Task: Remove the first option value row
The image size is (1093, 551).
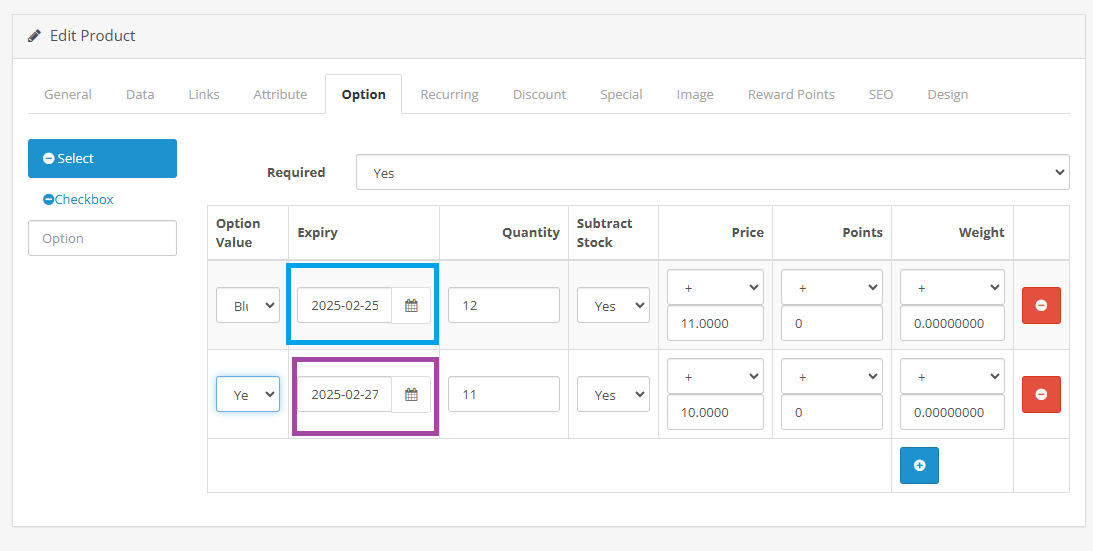Action: coord(1041,306)
